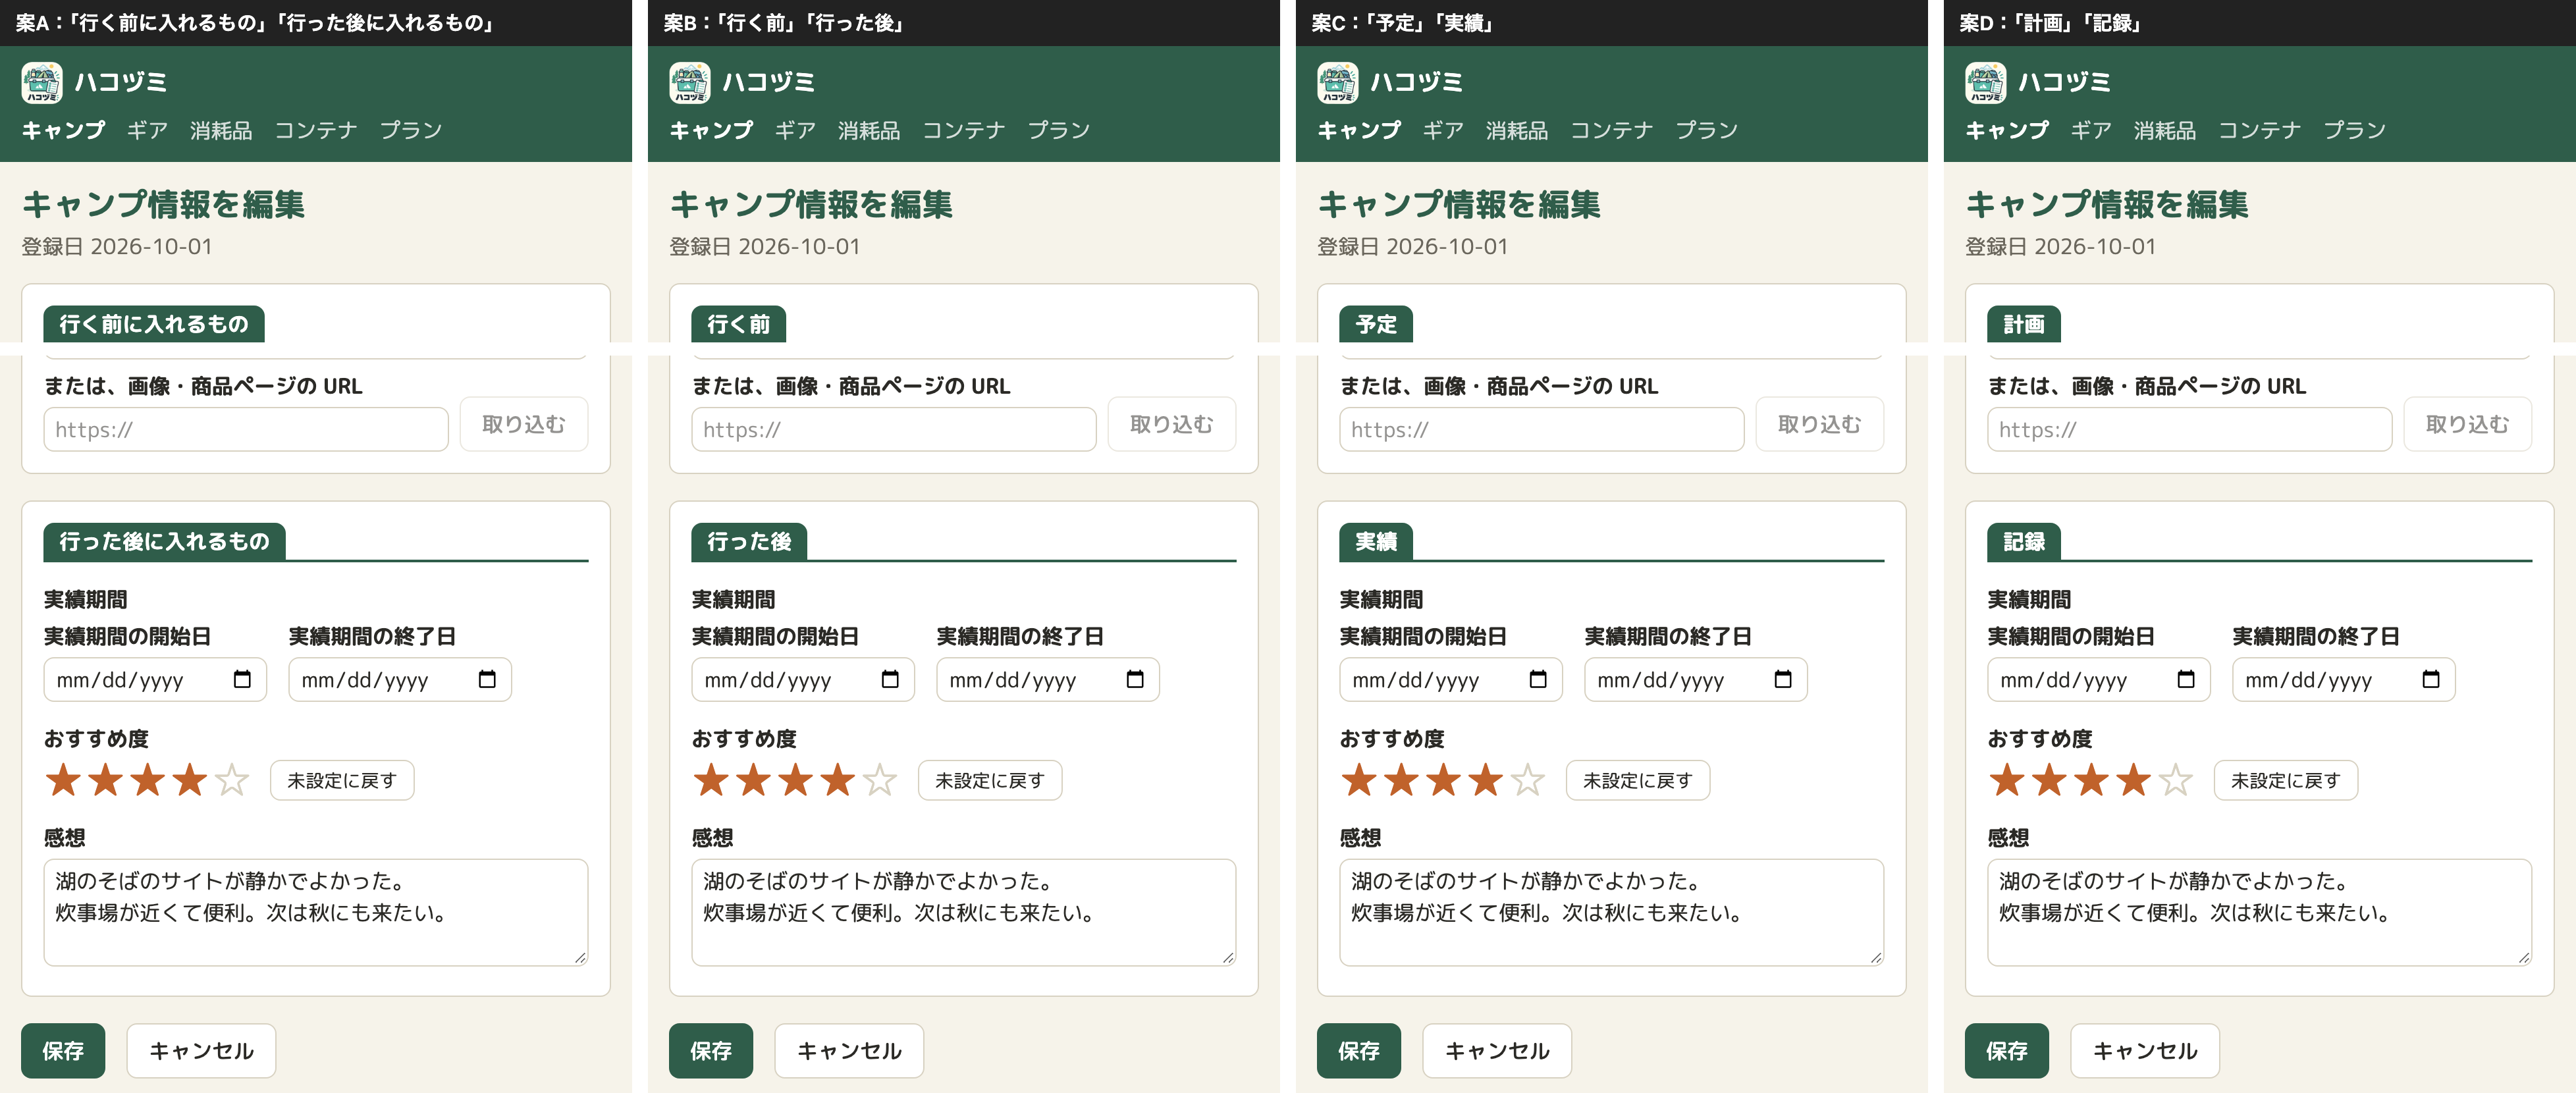Open calendar picker for 開始日 in 案D
The width and height of the screenshot is (2576, 1093).
[2186, 680]
